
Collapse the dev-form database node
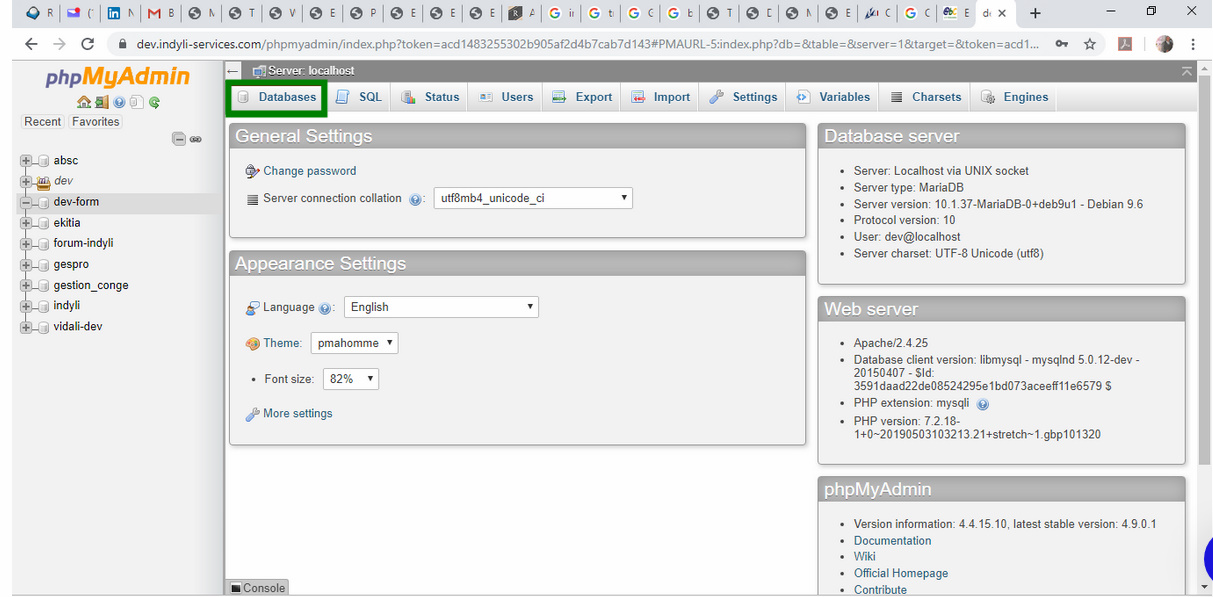click(27, 202)
